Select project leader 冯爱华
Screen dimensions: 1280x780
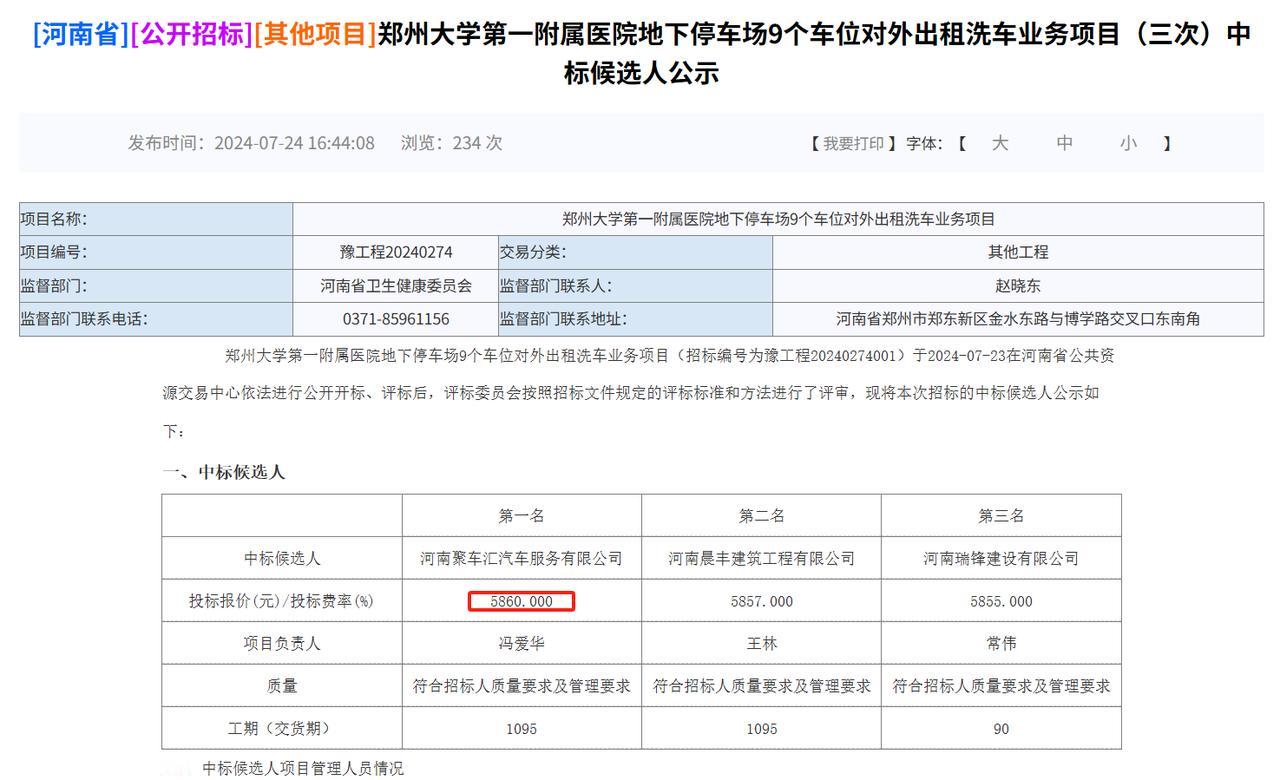pyautogui.click(x=522, y=644)
